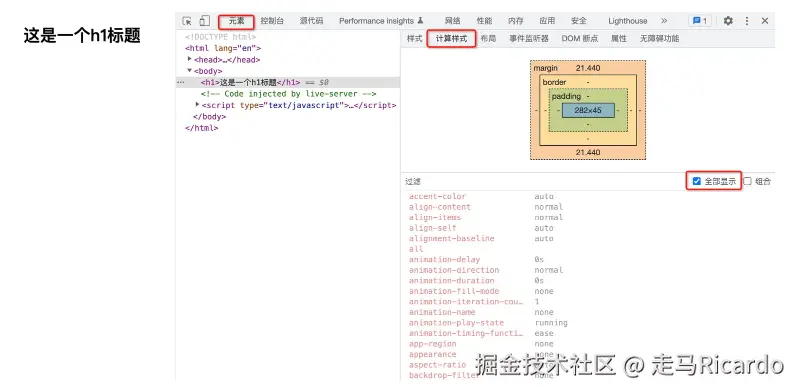Open the three-dot customize DevTools menu
Image resolution: width=798 pixels, height=392 pixels.
747,21
